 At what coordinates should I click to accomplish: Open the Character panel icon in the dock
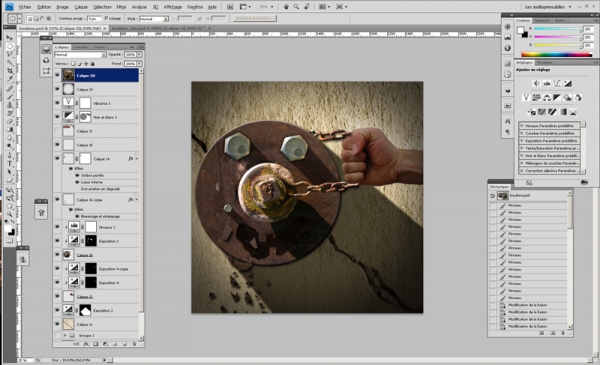(x=507, y=121)
